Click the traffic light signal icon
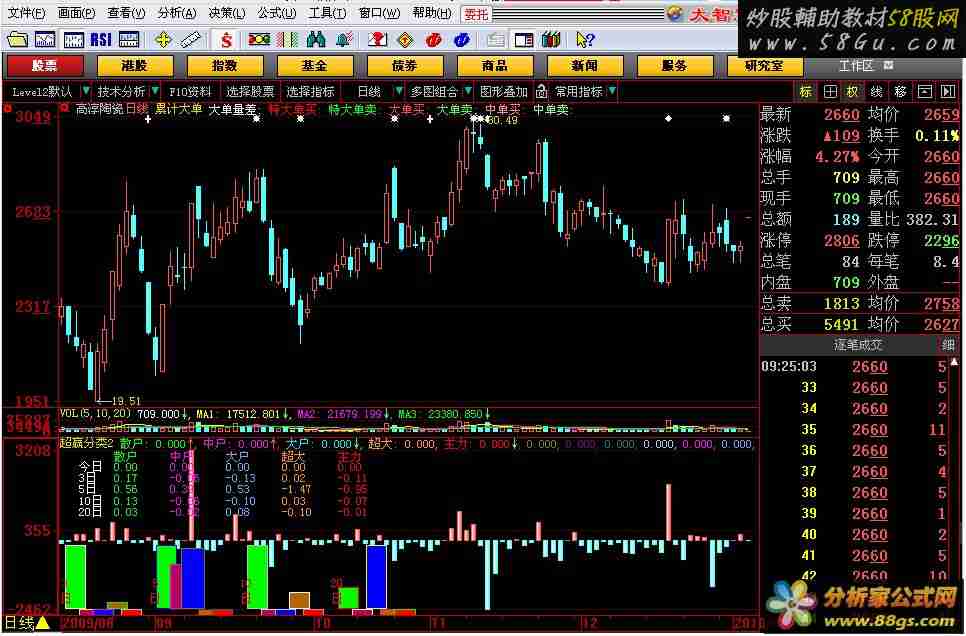The height and width of the screenshot is (636, 966). (x=259, y=40)
